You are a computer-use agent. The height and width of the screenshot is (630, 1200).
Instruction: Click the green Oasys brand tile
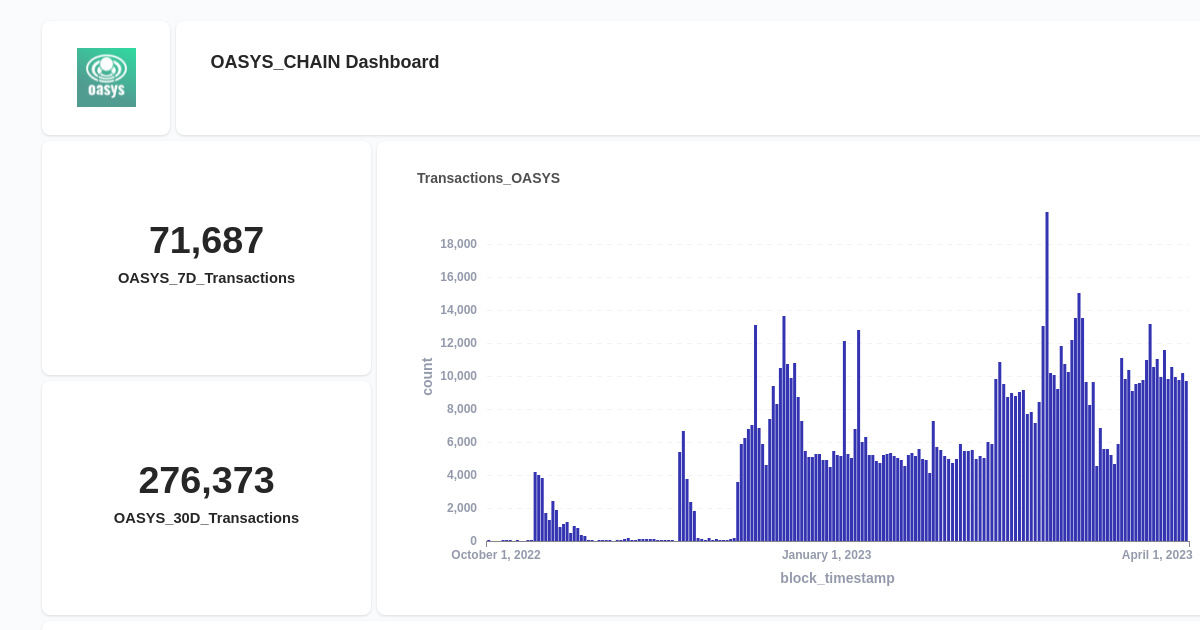pos(106,77)
